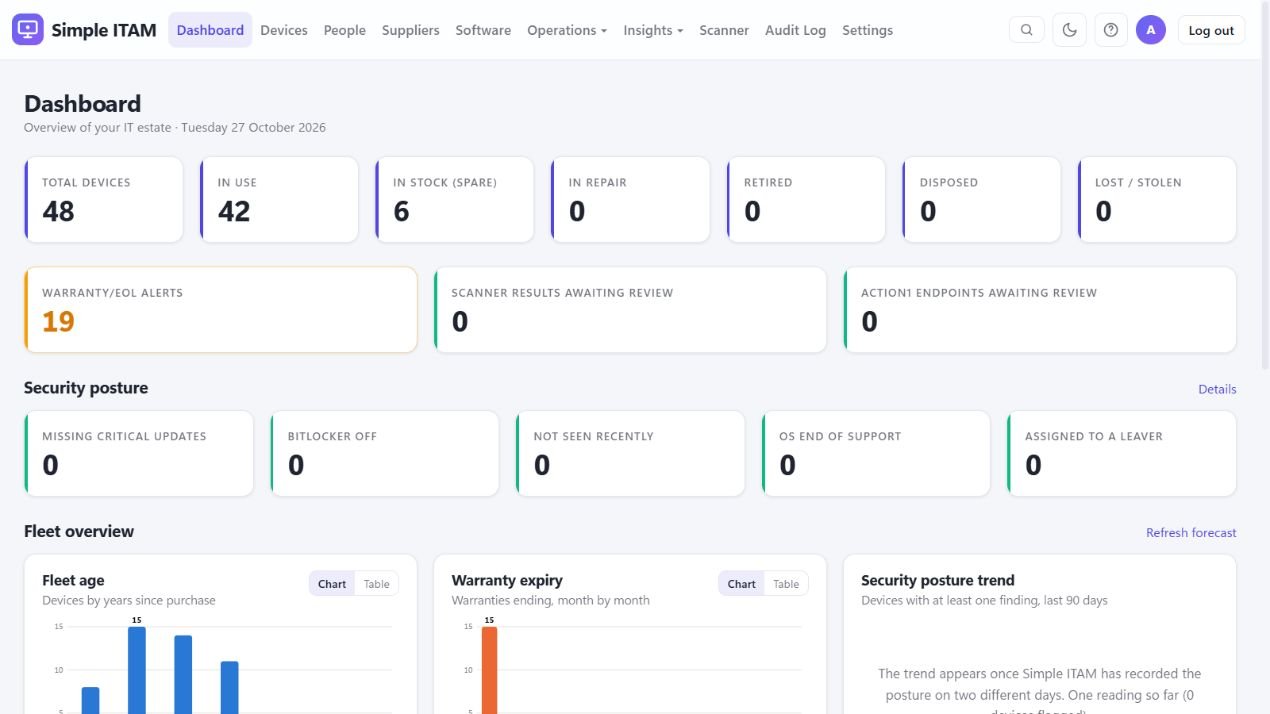Open the Scanner page

coord(724,30)
